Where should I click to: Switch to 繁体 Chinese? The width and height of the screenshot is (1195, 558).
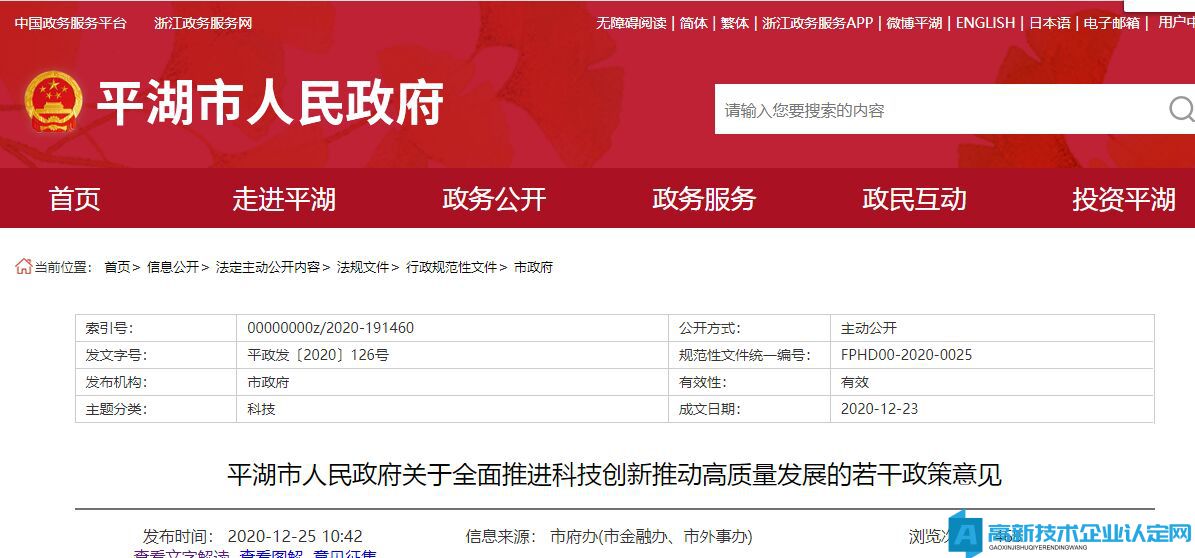[735, 23]
